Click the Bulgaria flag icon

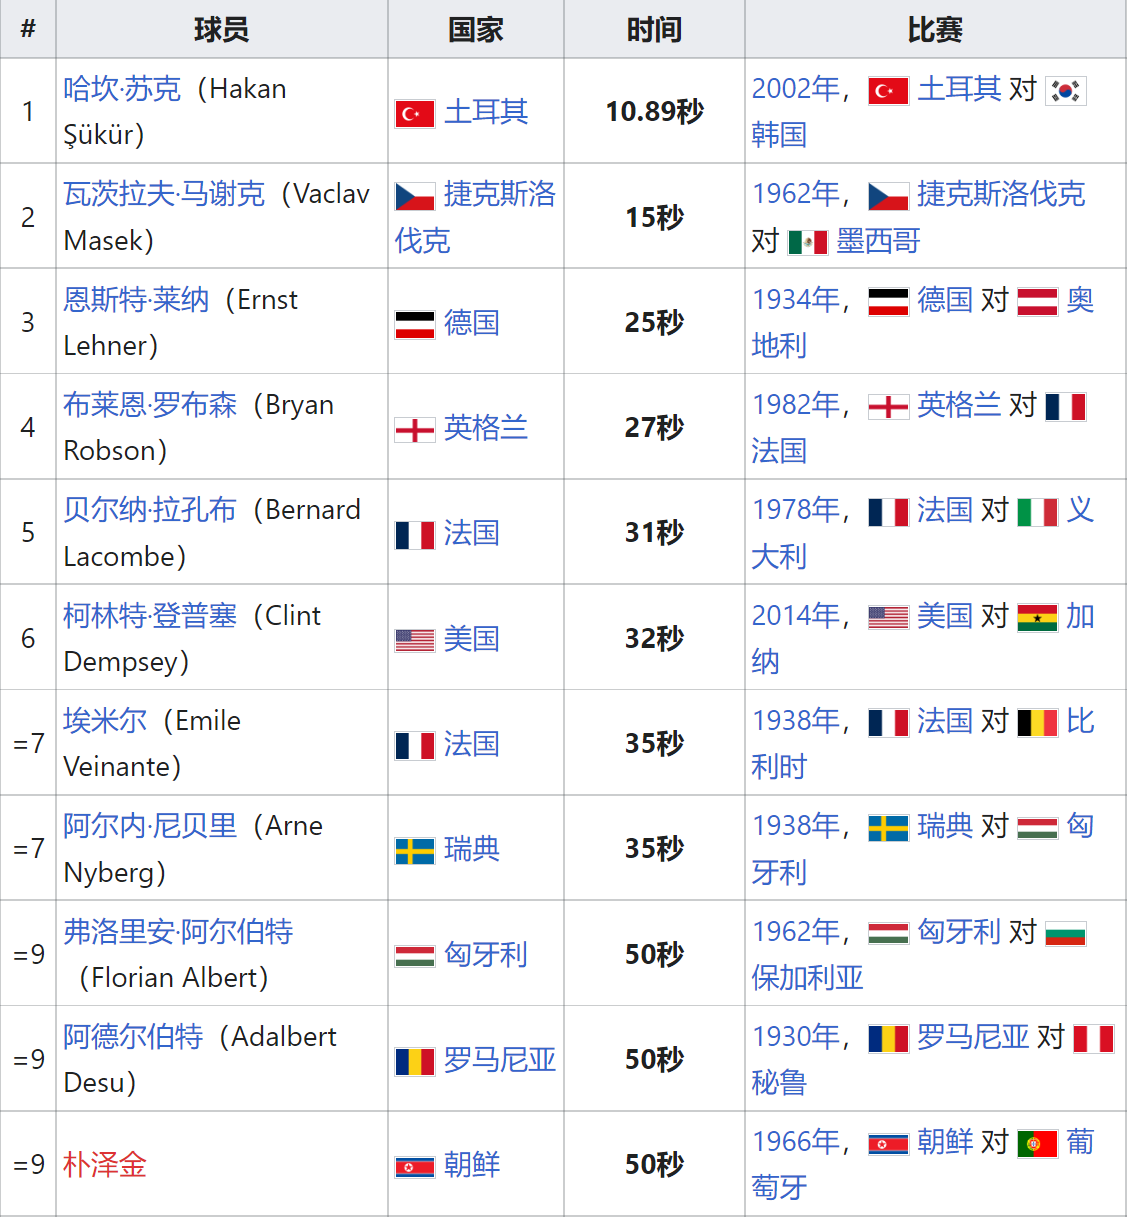[x=1066, y=934]
